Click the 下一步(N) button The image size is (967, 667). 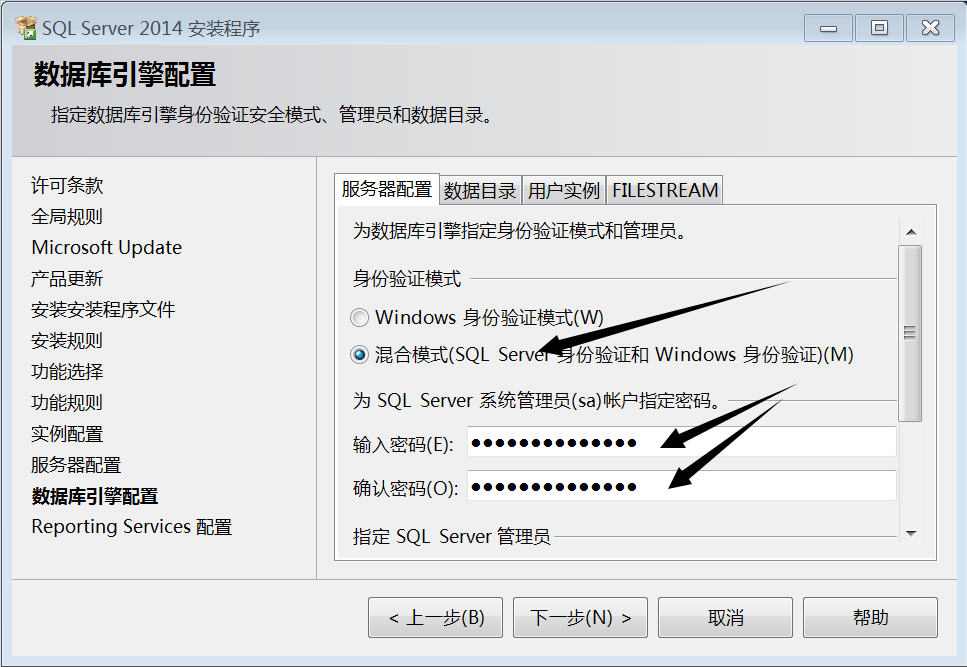pos(580,617)
